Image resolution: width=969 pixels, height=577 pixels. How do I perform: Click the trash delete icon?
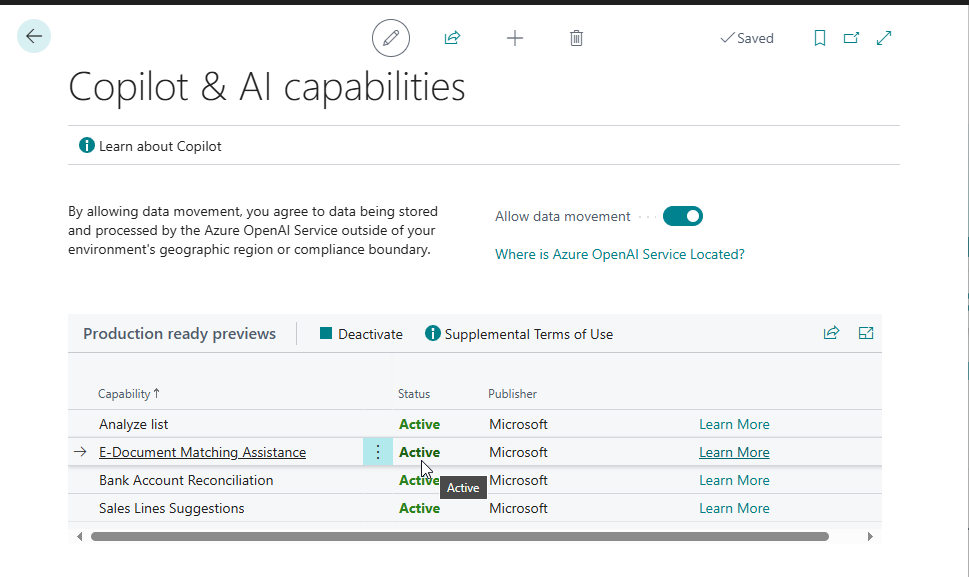coord(576,38)
